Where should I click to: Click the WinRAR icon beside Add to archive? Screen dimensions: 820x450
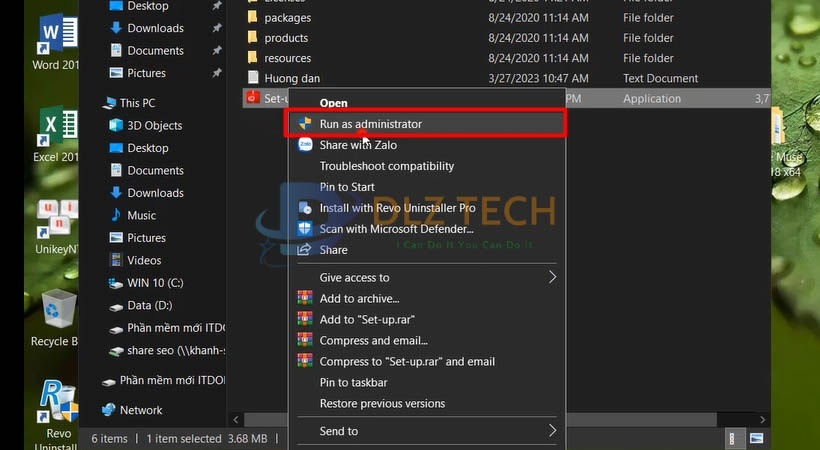[x=305, y=298]
